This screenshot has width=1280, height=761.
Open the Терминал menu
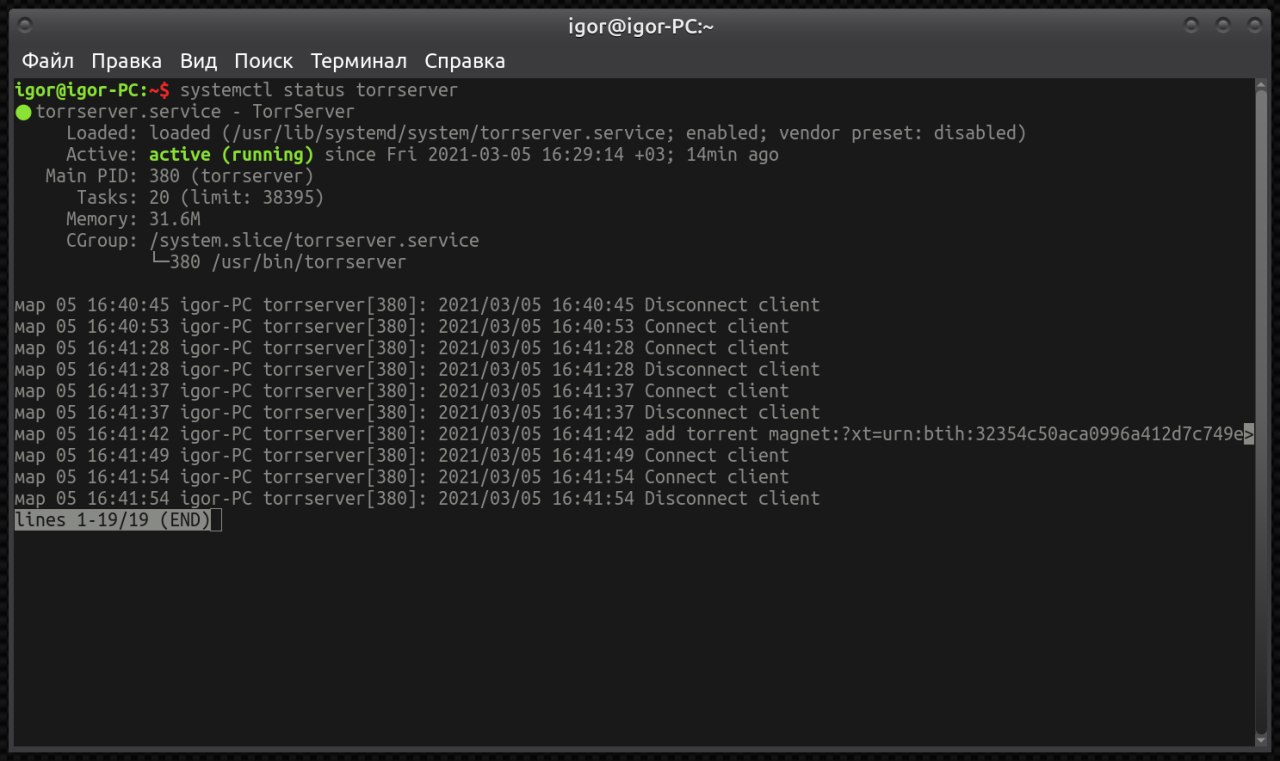(x=358, y=61)
